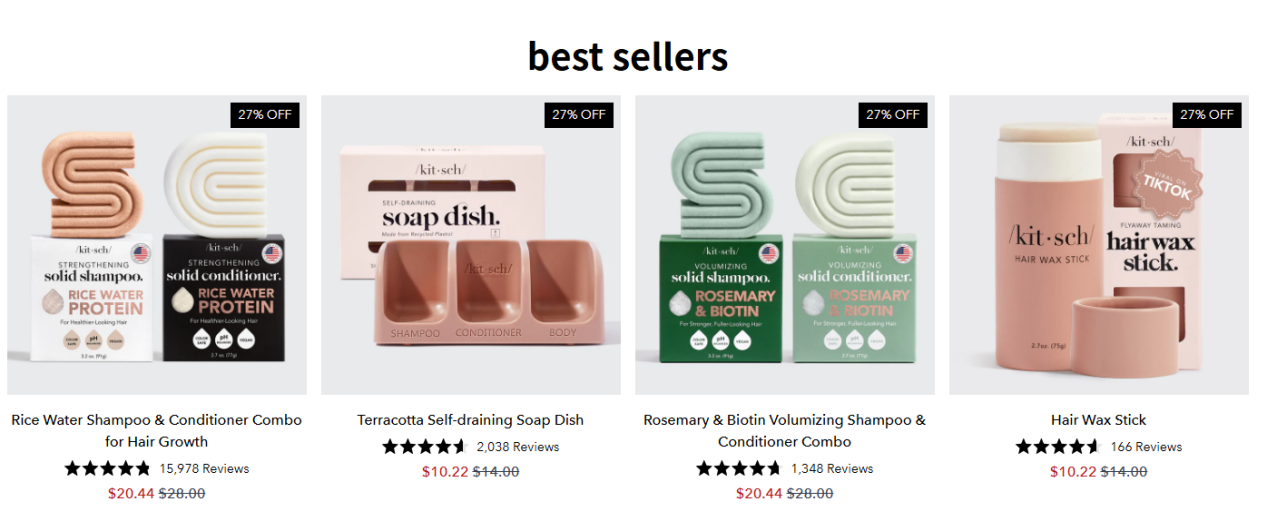Viewport: 1267px width, 531px height.
Task: Click the Hair Wax Stick title link
Action: pyautogui.click(x=1099, y=420)
